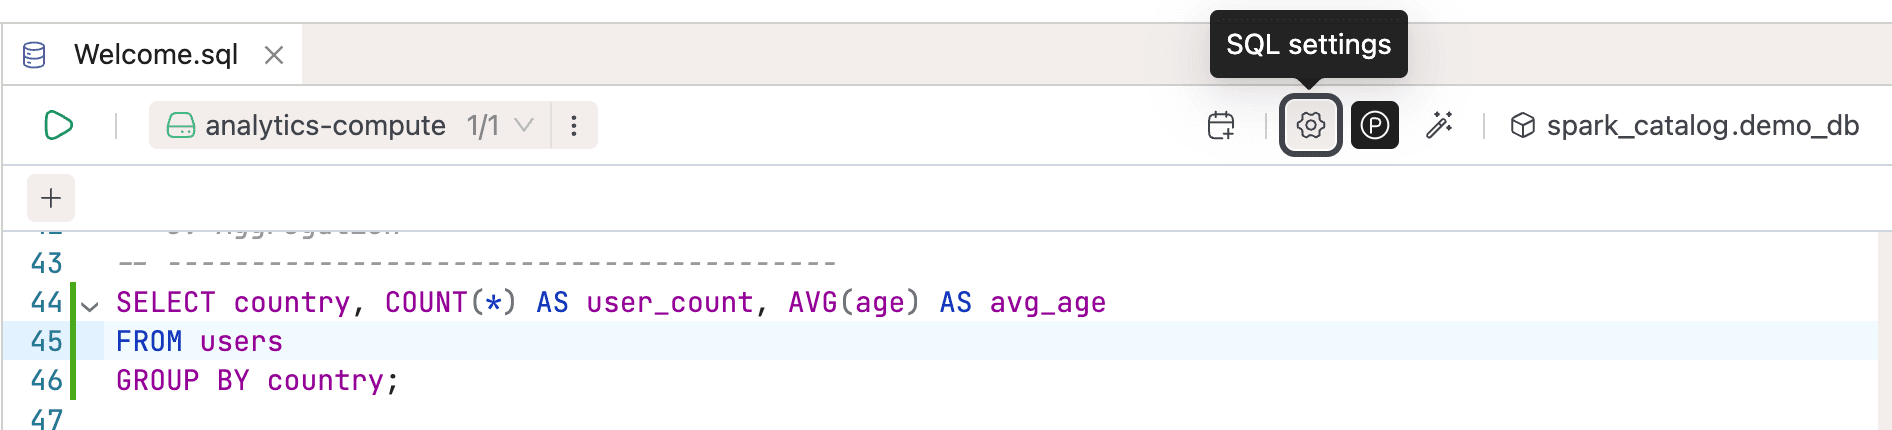Click line number 46 in gutter

click(47, 381)
